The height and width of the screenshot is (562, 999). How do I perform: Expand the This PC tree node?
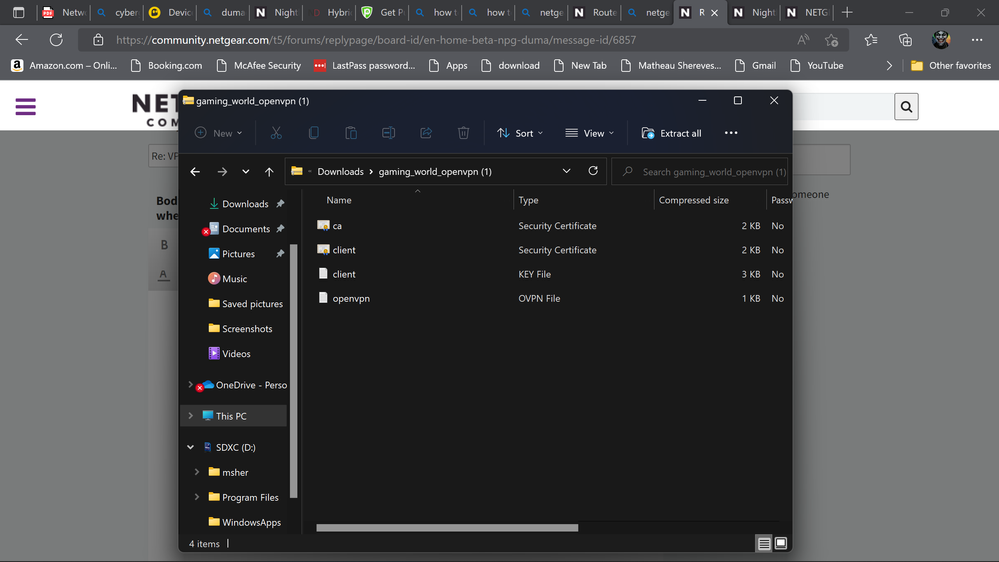coord(191,416)
